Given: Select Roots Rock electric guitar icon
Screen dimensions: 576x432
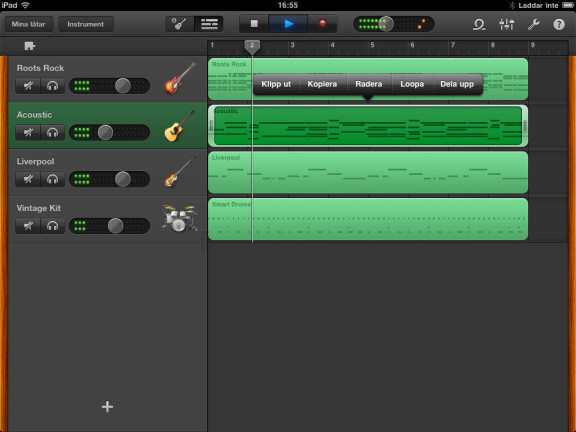Looking at the screenshot, I should point(180,78).
